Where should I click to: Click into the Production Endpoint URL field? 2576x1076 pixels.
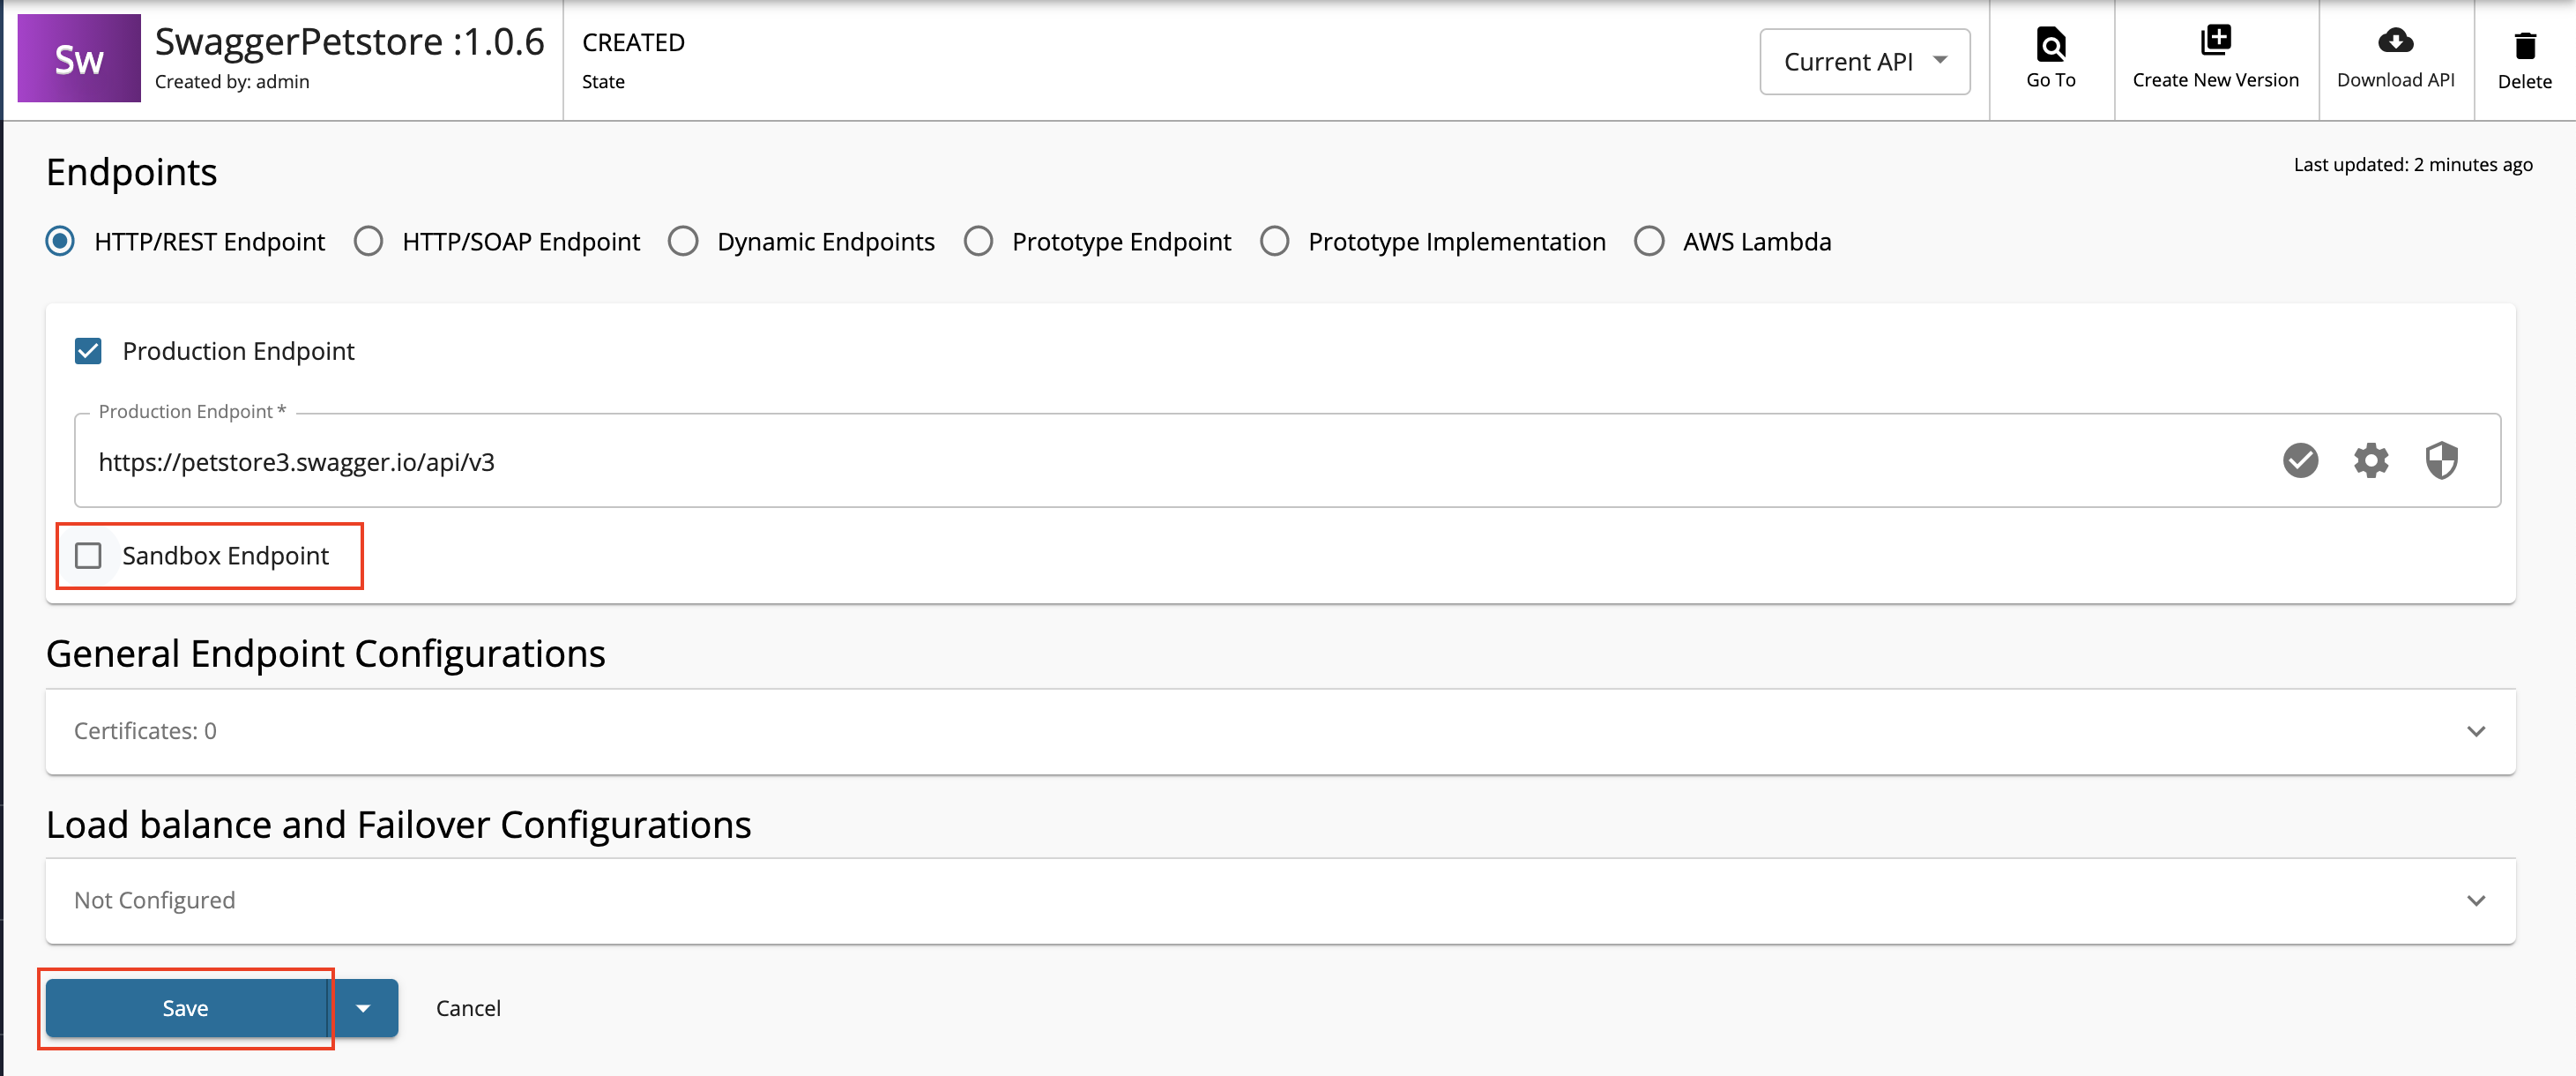1100,462
